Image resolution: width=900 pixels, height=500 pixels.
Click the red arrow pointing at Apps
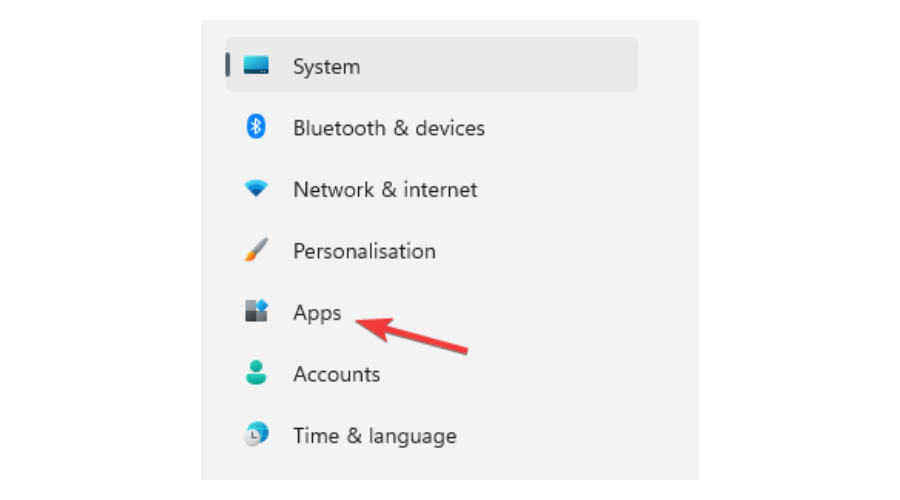point(412,336)
